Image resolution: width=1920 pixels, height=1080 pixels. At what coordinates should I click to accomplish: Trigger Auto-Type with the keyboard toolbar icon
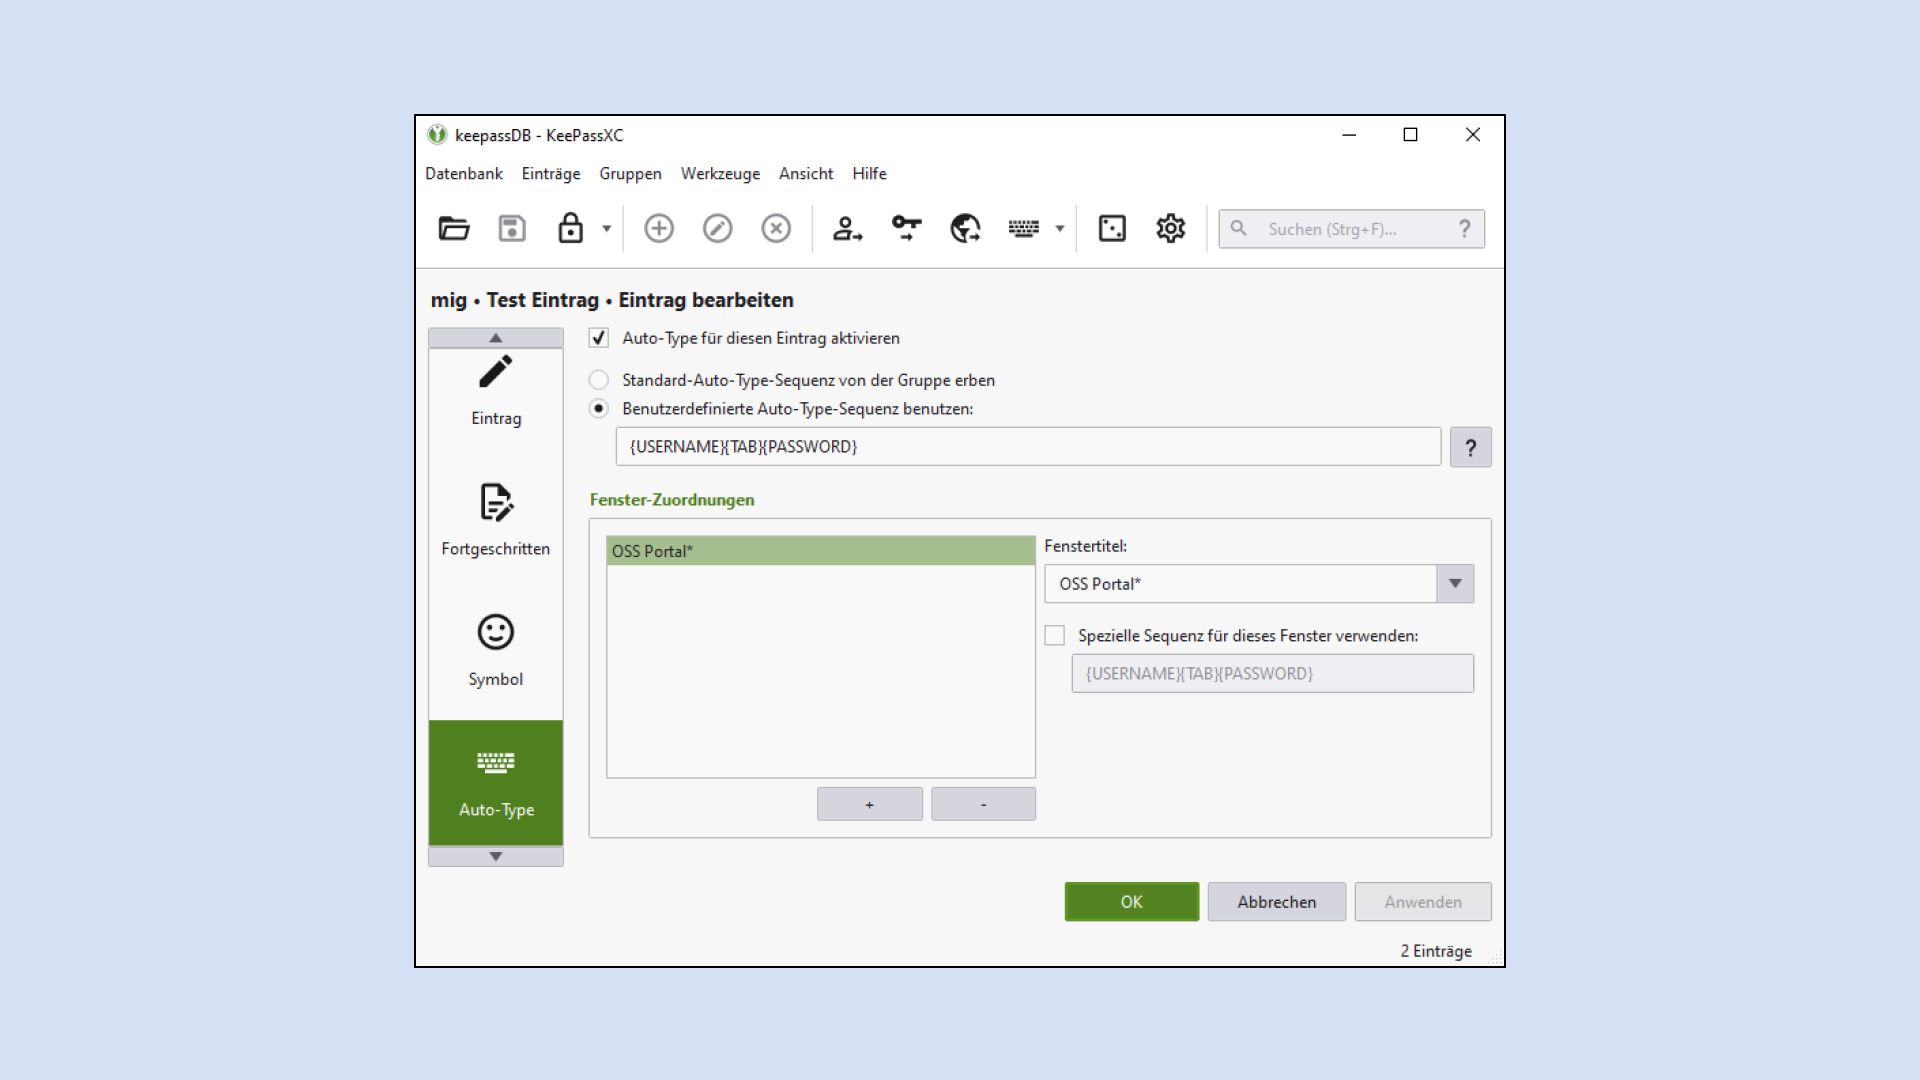click(x=1022, y=228)
